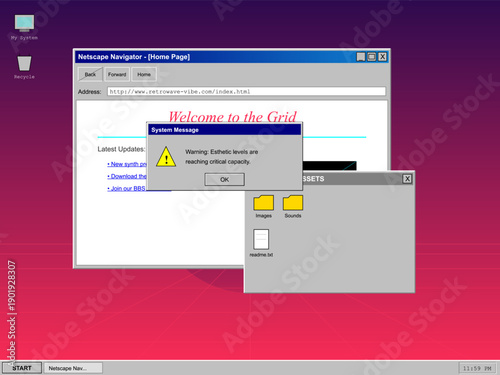Open the My System desktop icon
The image size is (500, 375).
click(x=24, y=27)
